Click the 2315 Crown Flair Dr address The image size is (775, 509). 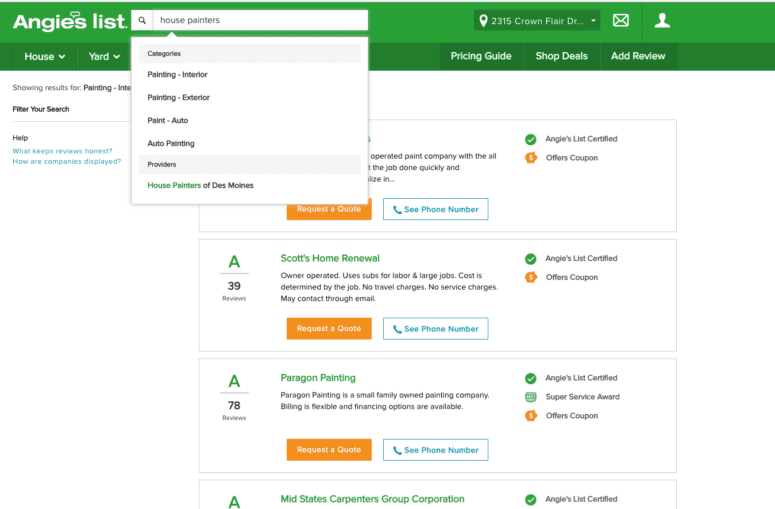(x=537, y=21)
